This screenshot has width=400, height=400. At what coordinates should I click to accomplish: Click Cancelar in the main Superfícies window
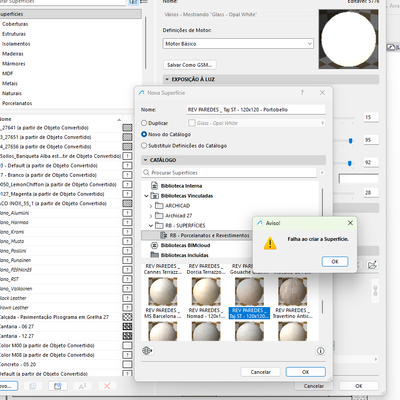click(314, 386)
